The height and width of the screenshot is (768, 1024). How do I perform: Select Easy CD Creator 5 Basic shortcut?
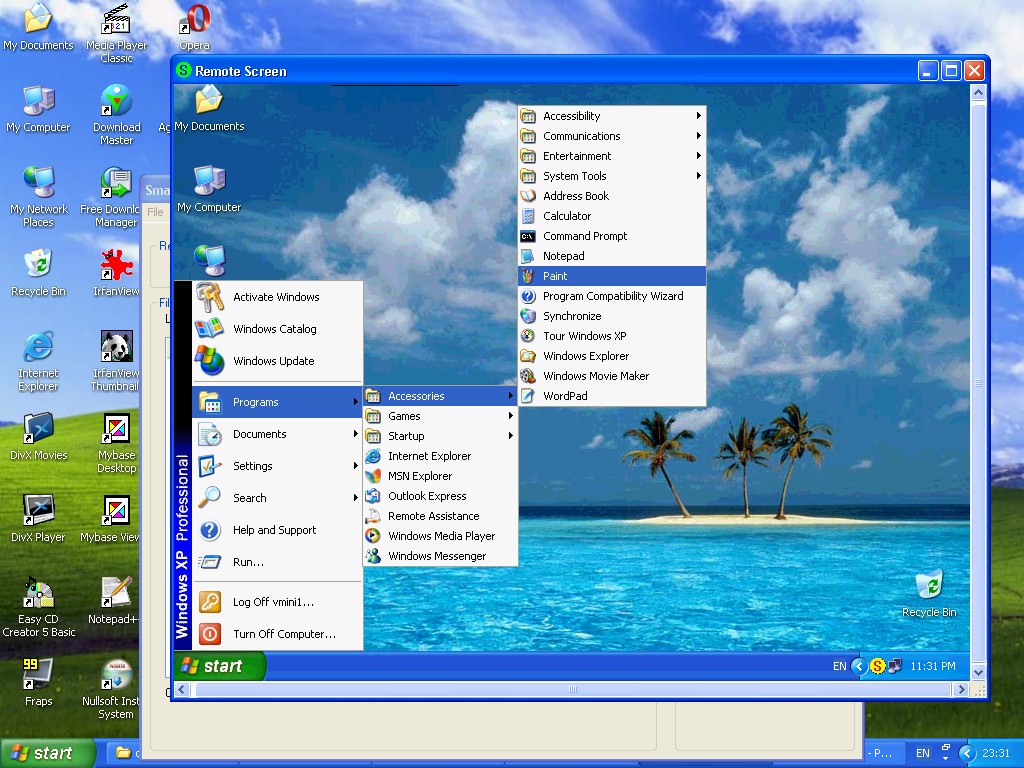[39, 607]
